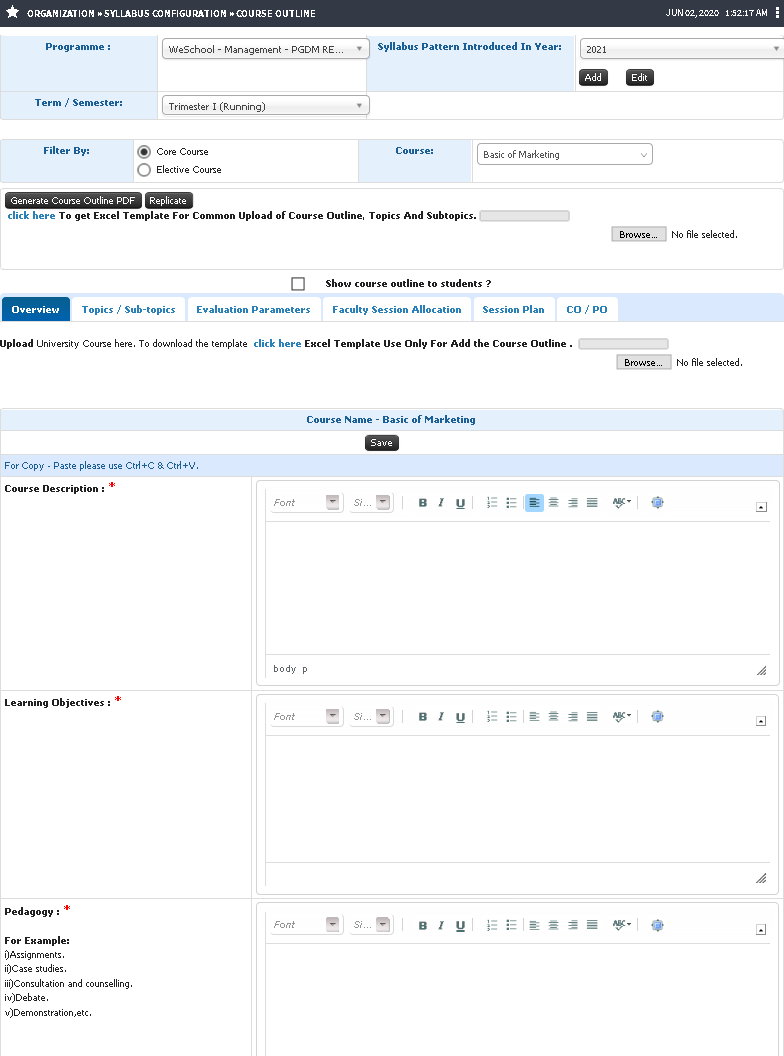Center align in Learning Objectives editor
The width and height of the screenshot is (784, 1056).
(553, 717)
